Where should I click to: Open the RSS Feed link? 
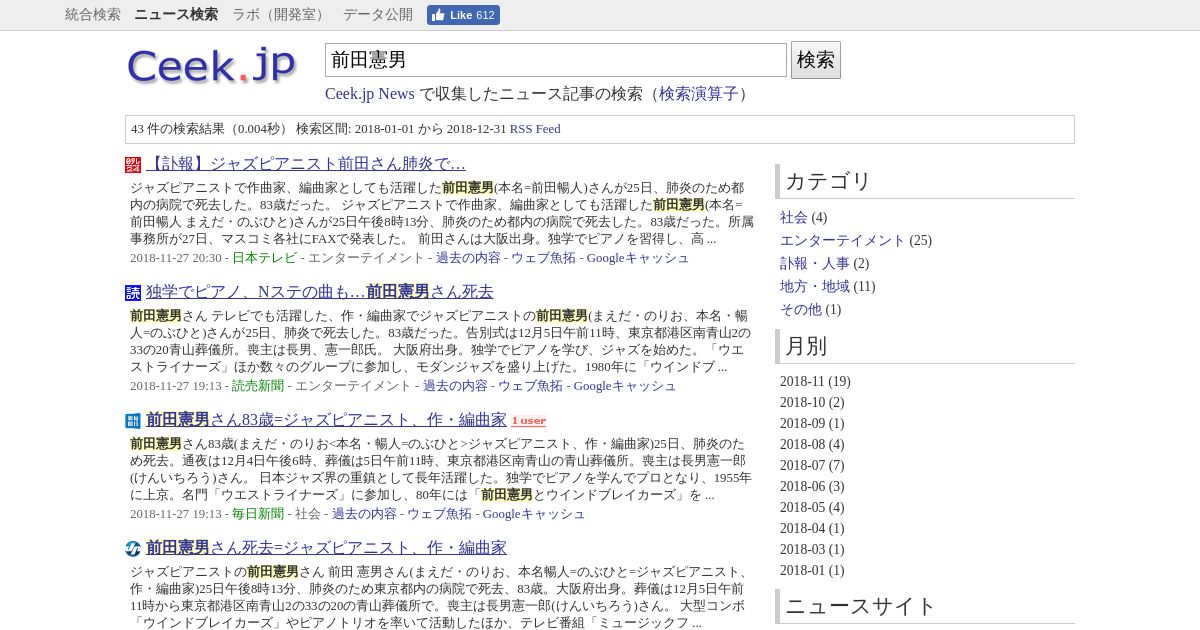pyautogui.click(x=535, y=129)
